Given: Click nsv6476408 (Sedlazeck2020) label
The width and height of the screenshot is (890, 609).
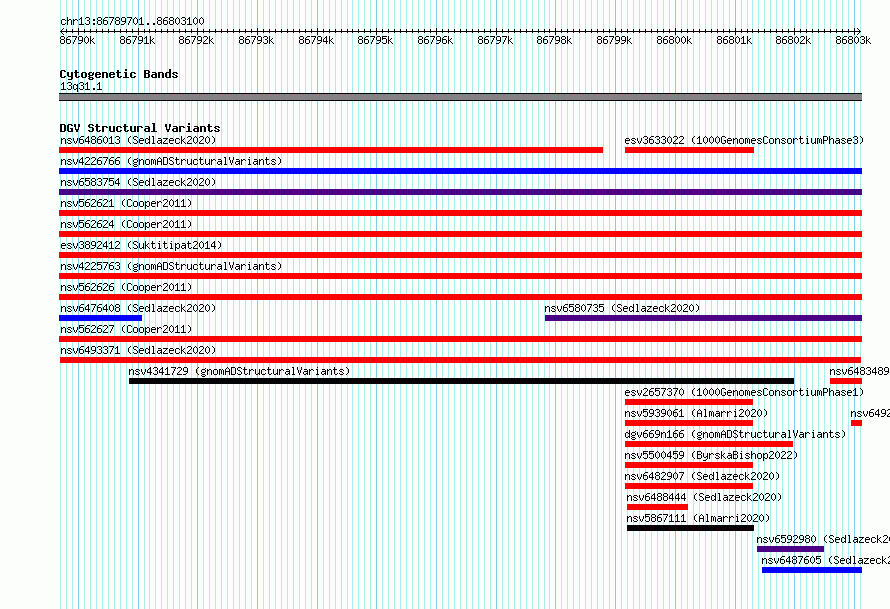Looking at the screenshot, I should pos(138,308).
